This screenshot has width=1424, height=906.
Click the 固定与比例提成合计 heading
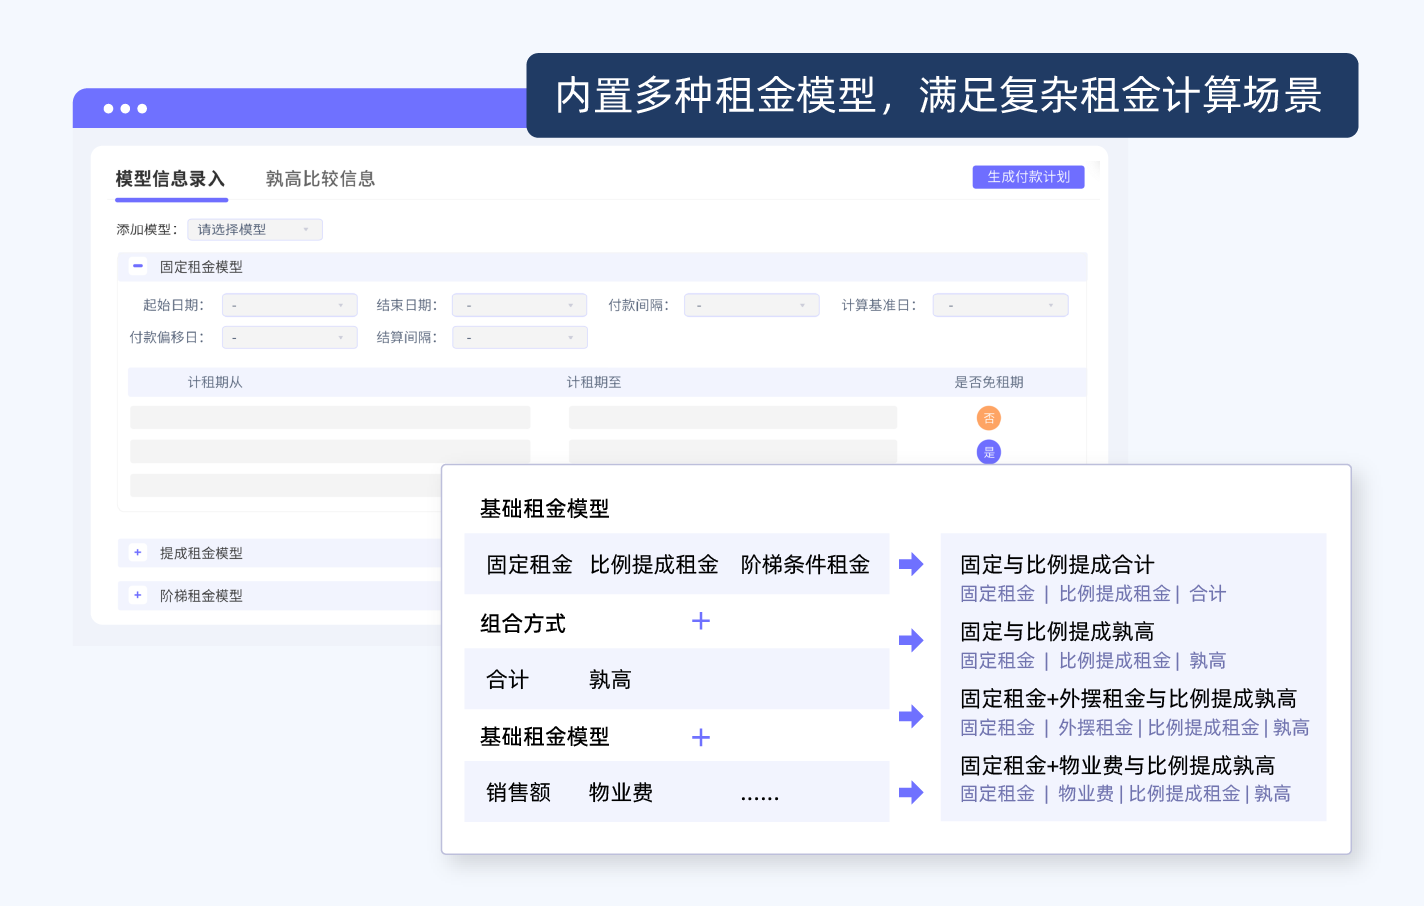(x=1057, y=565)
